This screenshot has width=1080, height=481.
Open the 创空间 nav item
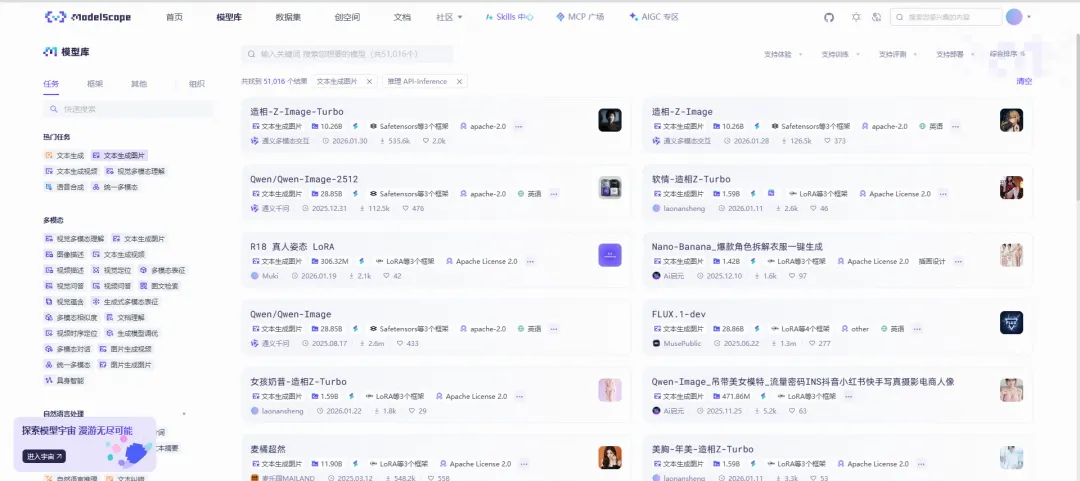(347, 17)
